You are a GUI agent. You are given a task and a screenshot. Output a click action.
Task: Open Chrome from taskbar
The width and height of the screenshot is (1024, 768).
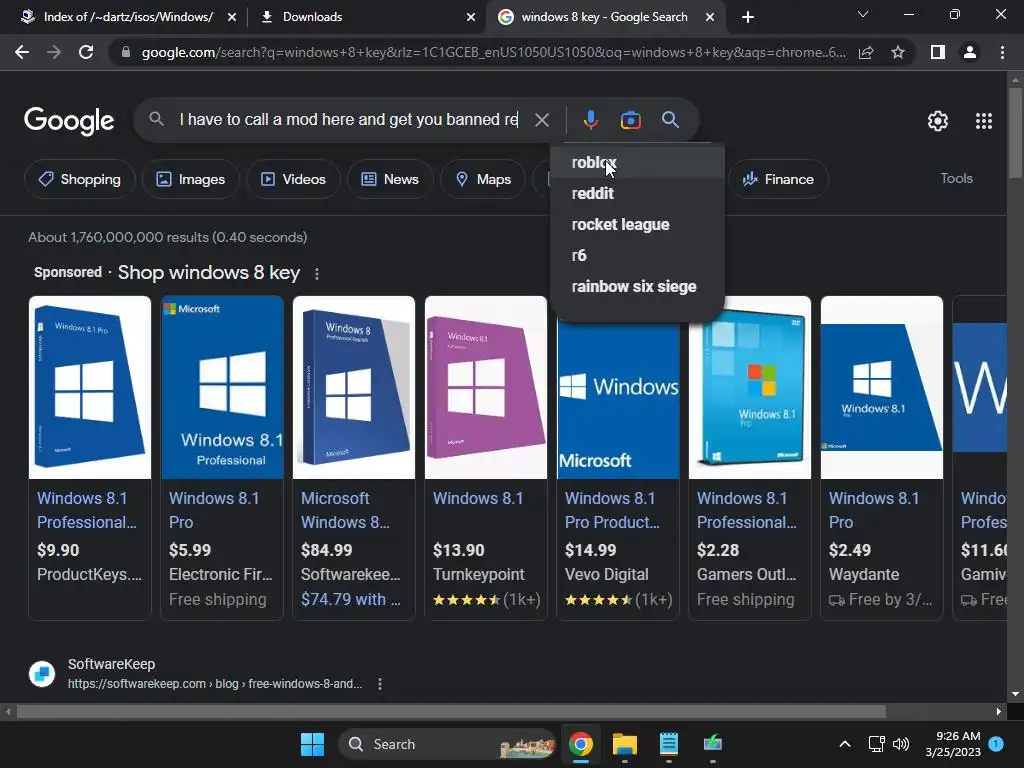click(x=581, y=744)
